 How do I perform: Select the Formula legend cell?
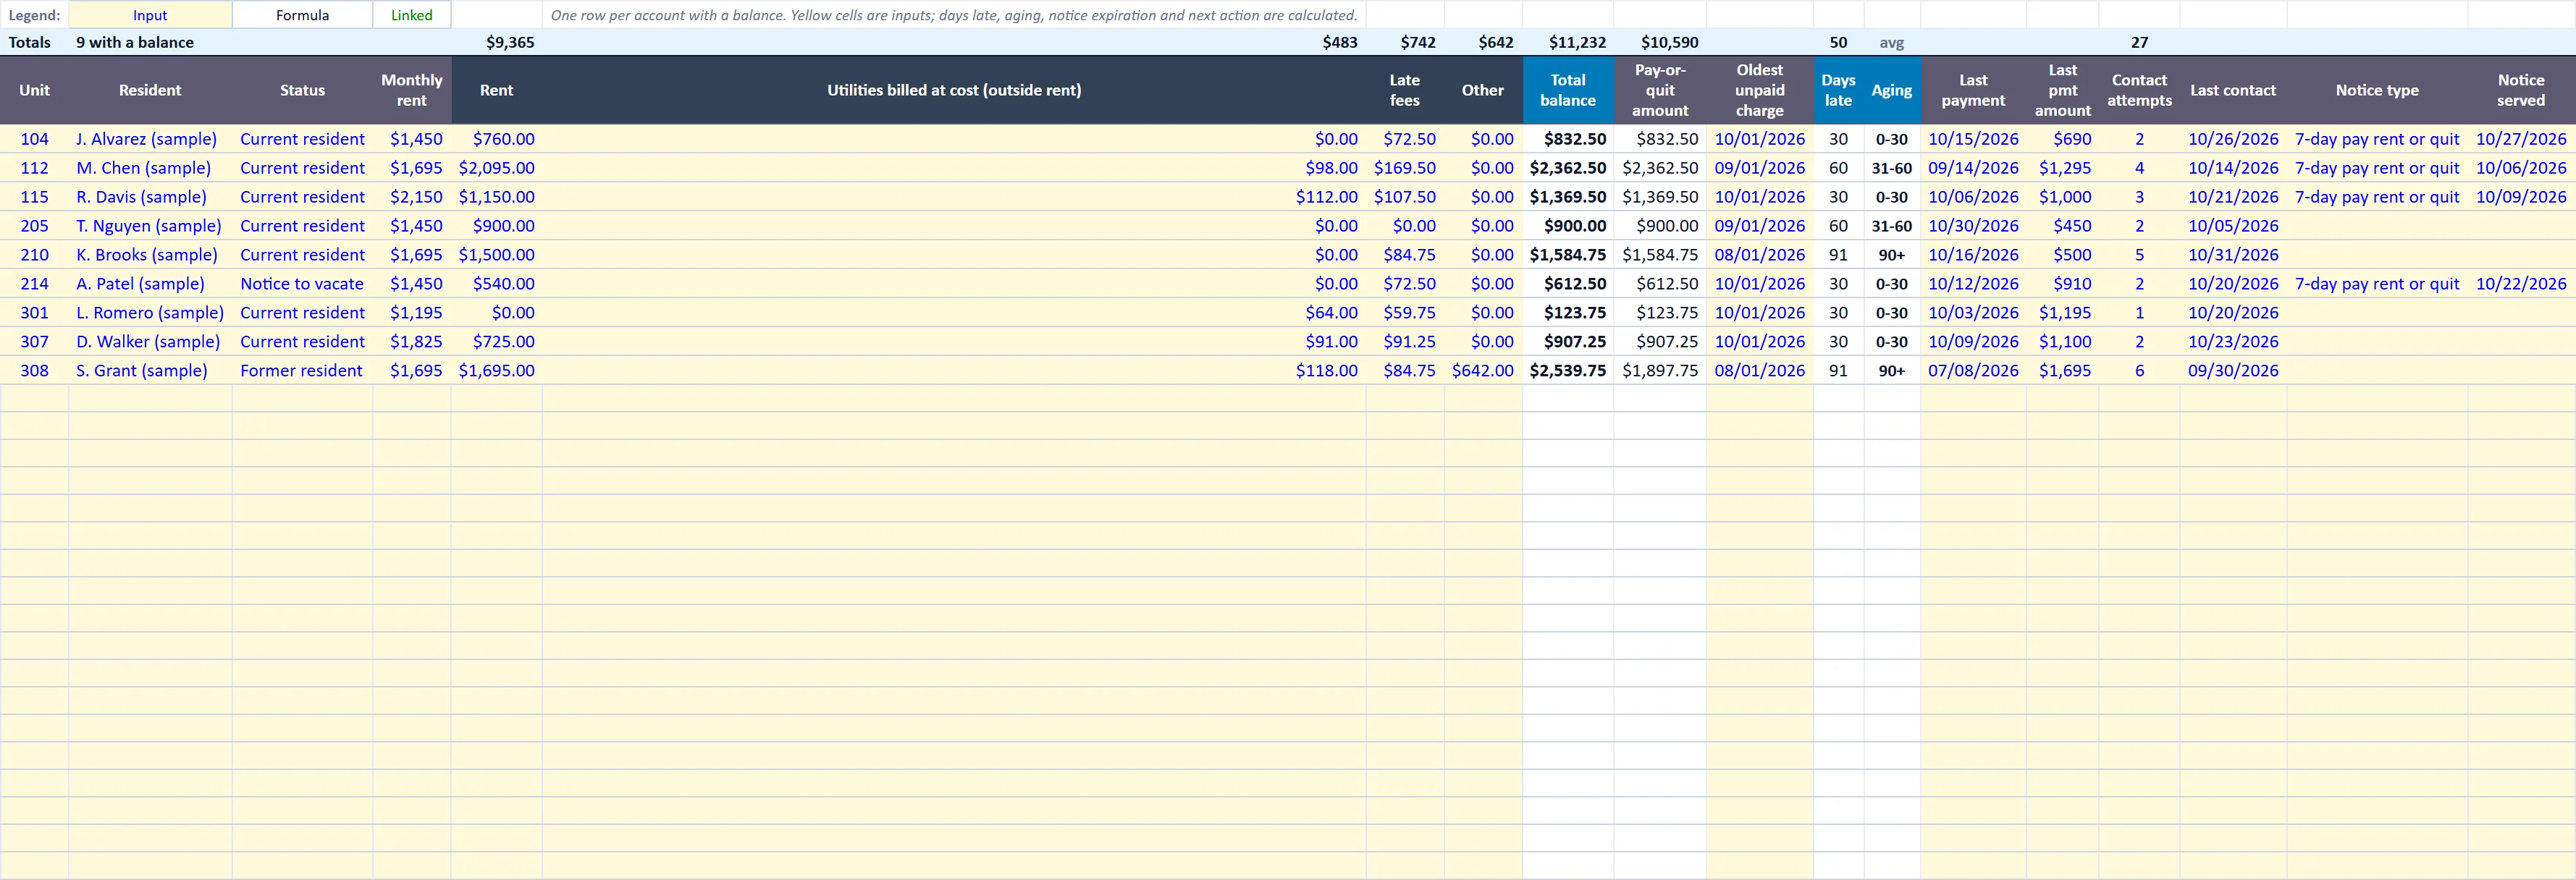pos(302,15)
